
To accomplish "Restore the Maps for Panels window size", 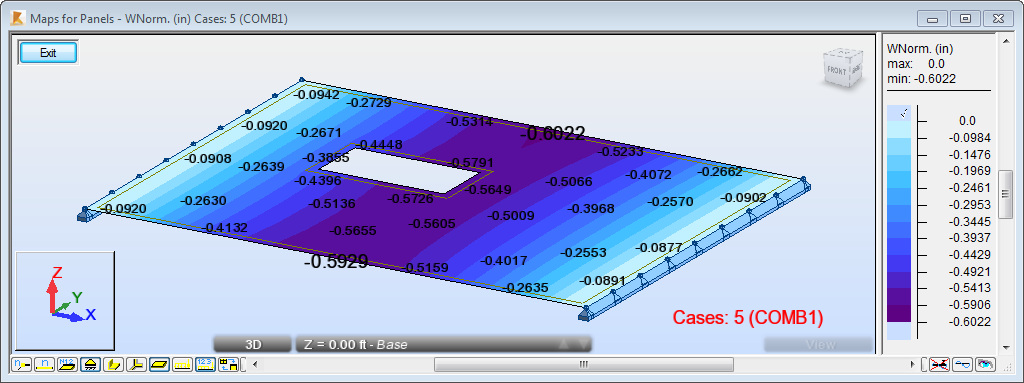I will coord(965,18).
